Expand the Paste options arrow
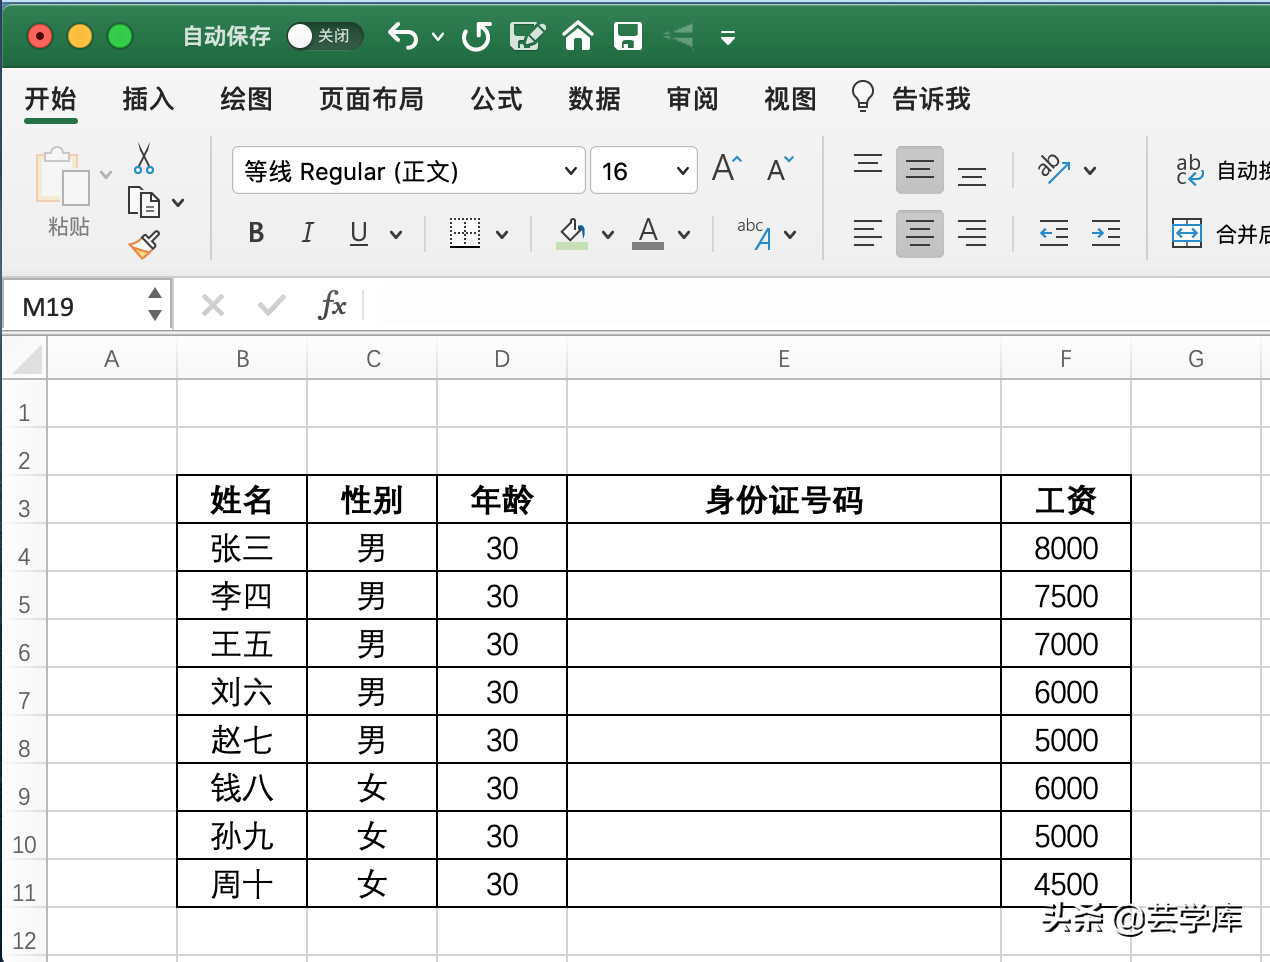 106,174
